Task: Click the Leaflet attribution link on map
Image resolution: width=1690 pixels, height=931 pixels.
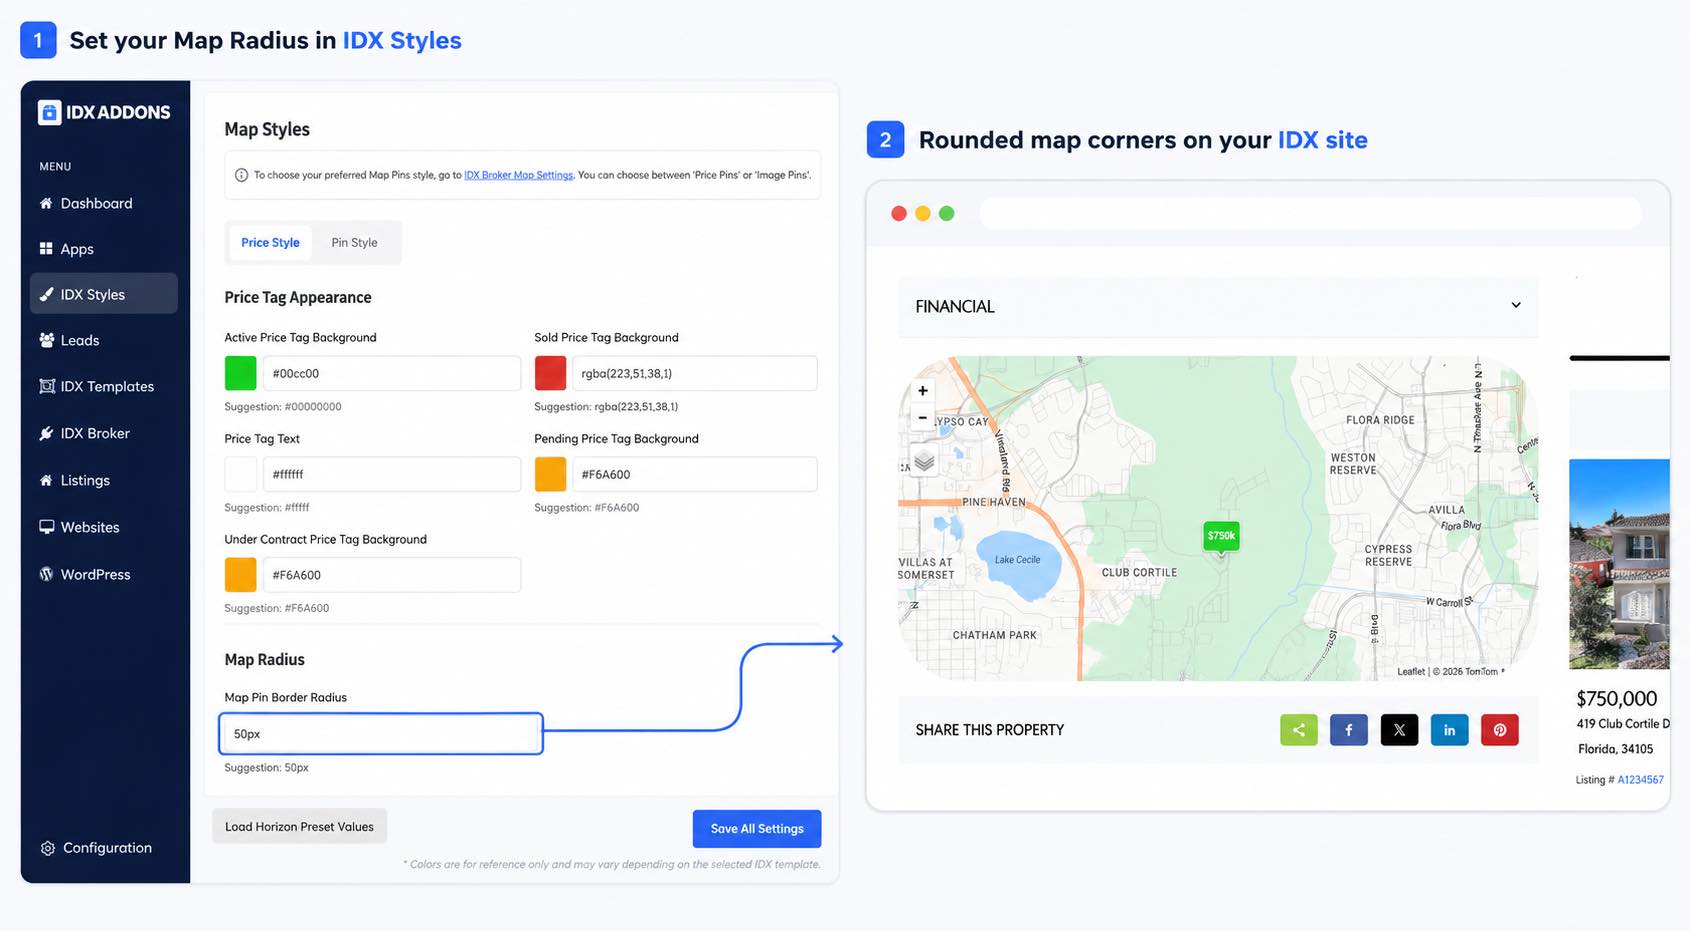Action: click(x=1411, y=672)
